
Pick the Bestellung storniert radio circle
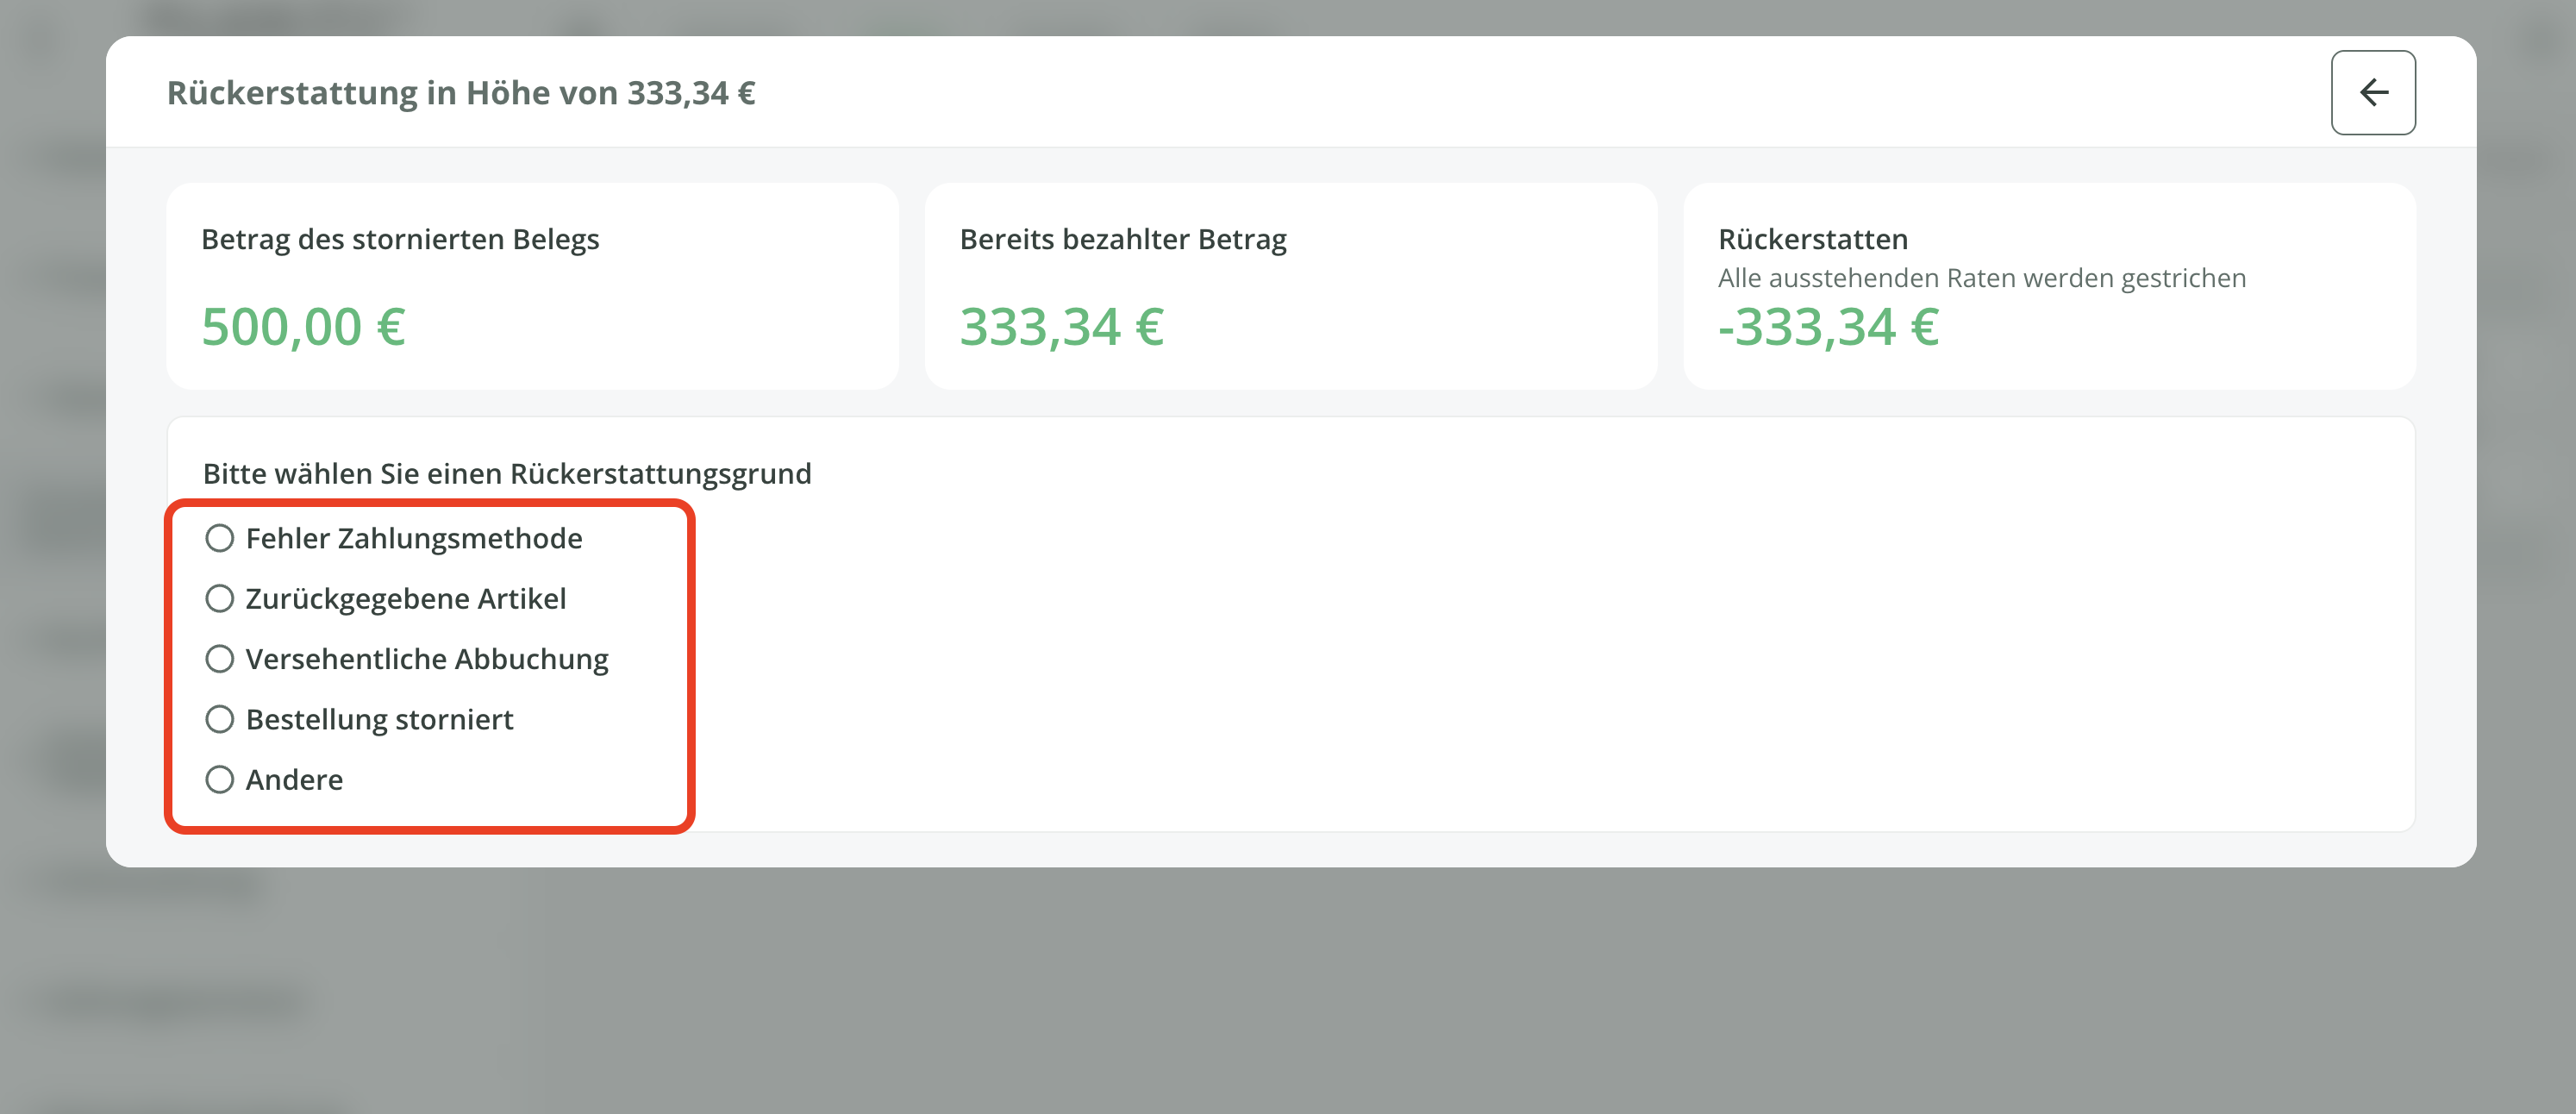[x=219, y=719]
